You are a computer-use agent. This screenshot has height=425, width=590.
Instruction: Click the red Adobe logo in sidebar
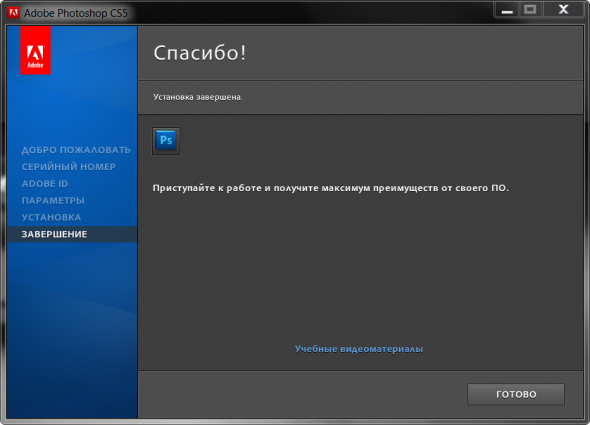pyautogui.click(x=35, y=50)
